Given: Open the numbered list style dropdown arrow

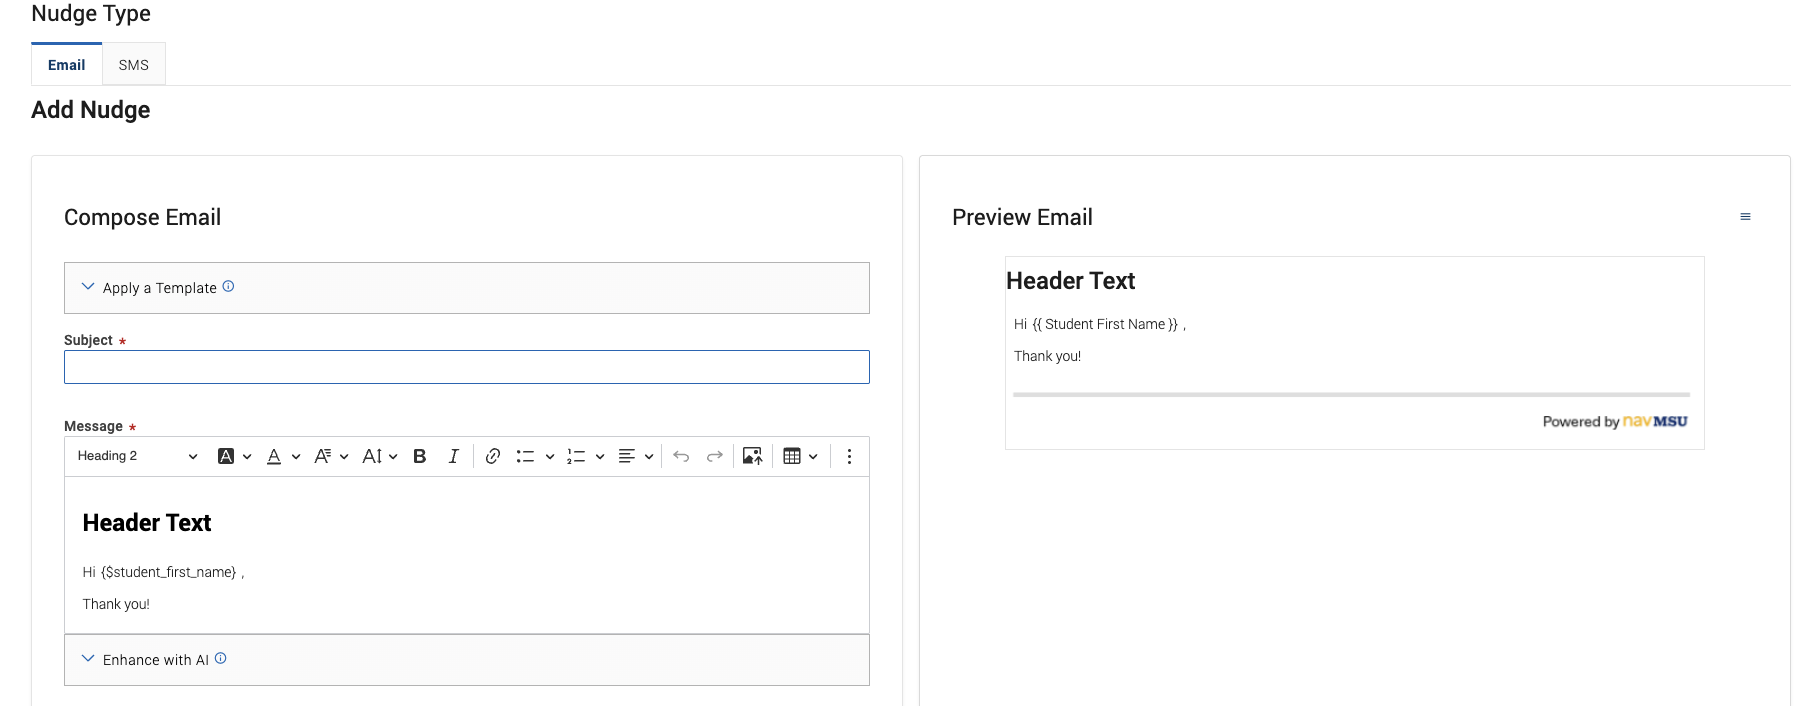Looking at the screenshot, I should coord(600,457).
